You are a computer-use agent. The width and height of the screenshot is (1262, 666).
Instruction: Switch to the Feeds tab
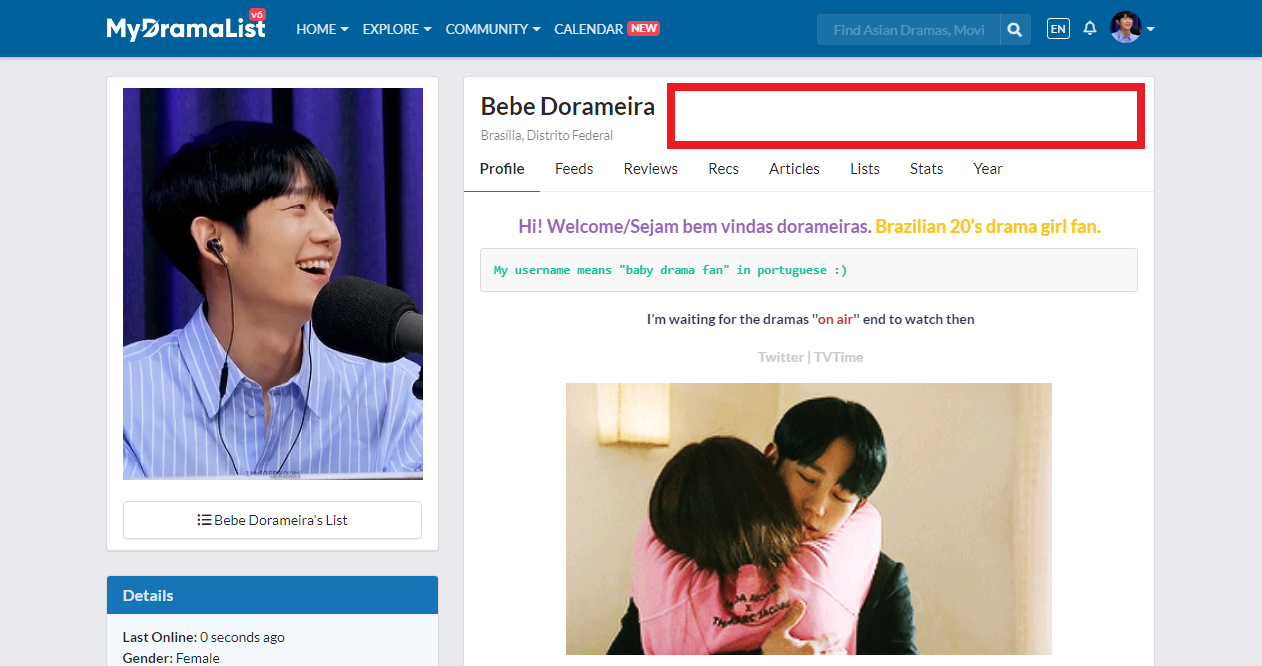coord(574,169)
